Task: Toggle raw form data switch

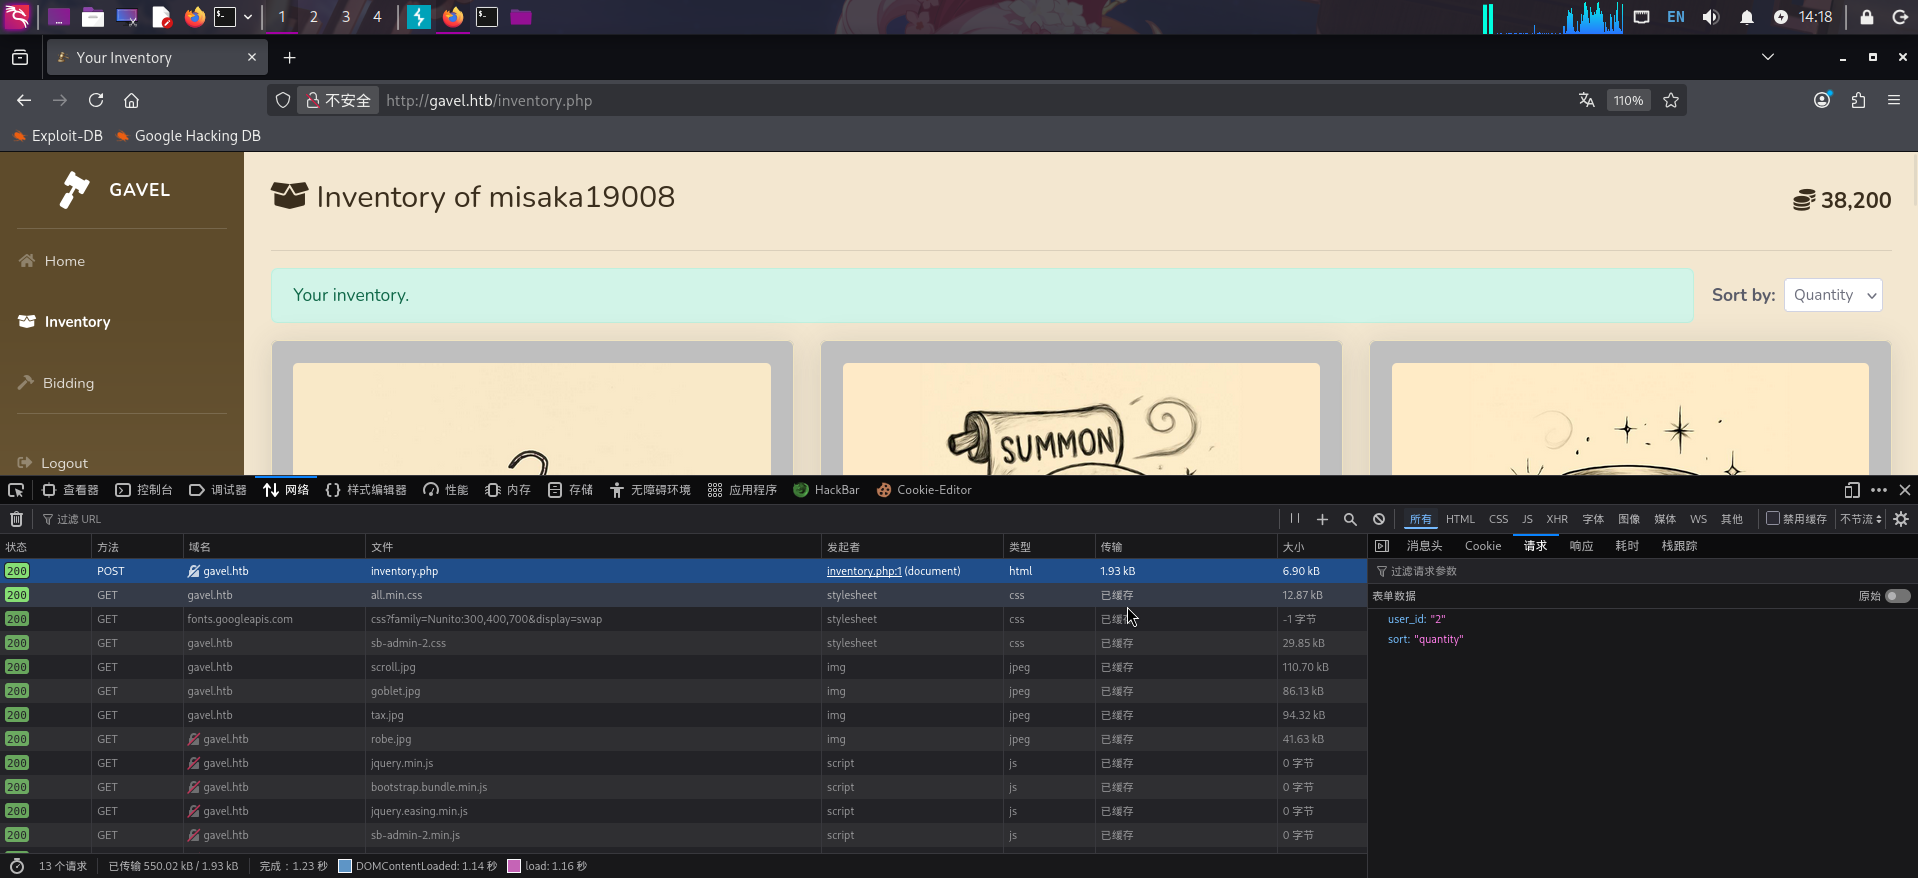Action: [1897, 596]
